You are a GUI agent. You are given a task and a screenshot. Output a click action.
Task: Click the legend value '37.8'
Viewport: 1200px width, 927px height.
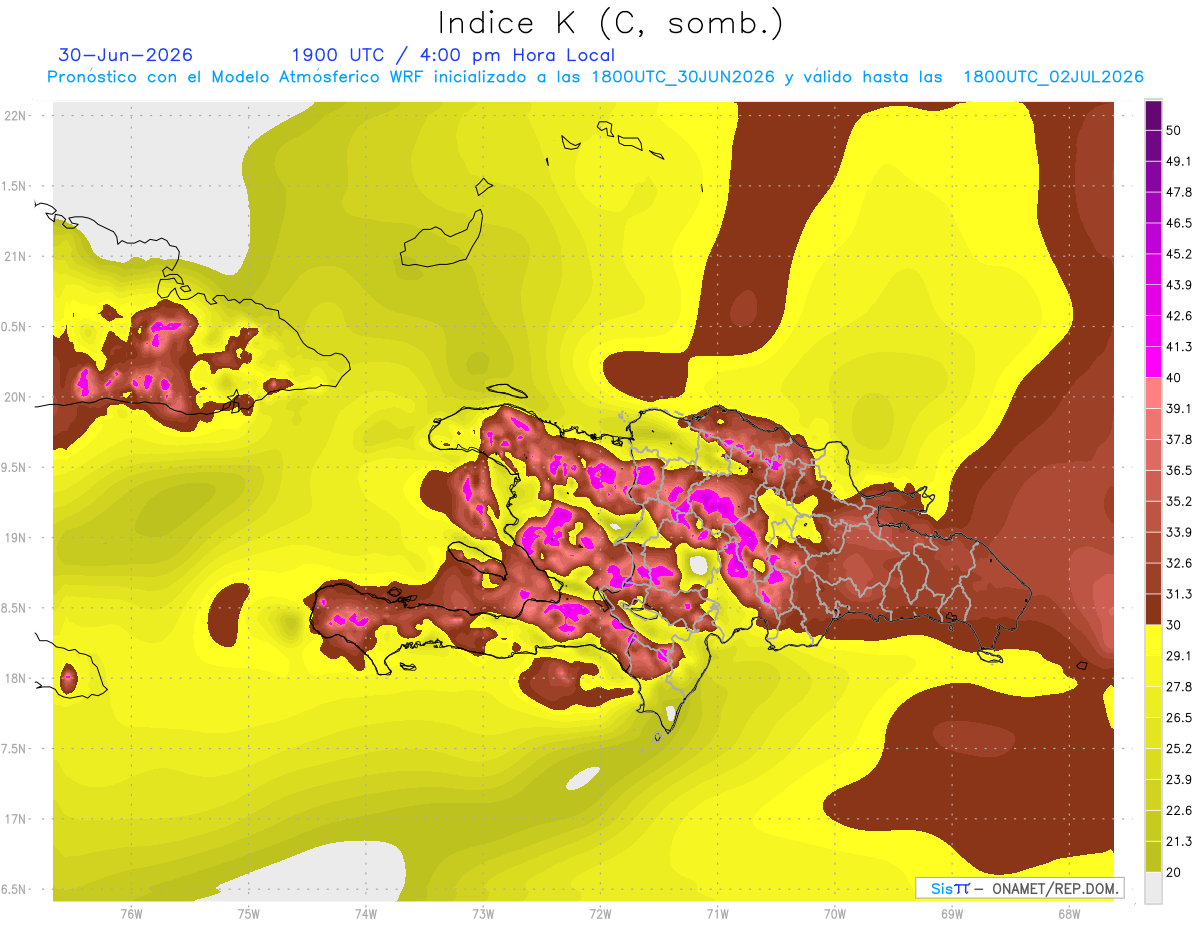tap(1179, 439)
